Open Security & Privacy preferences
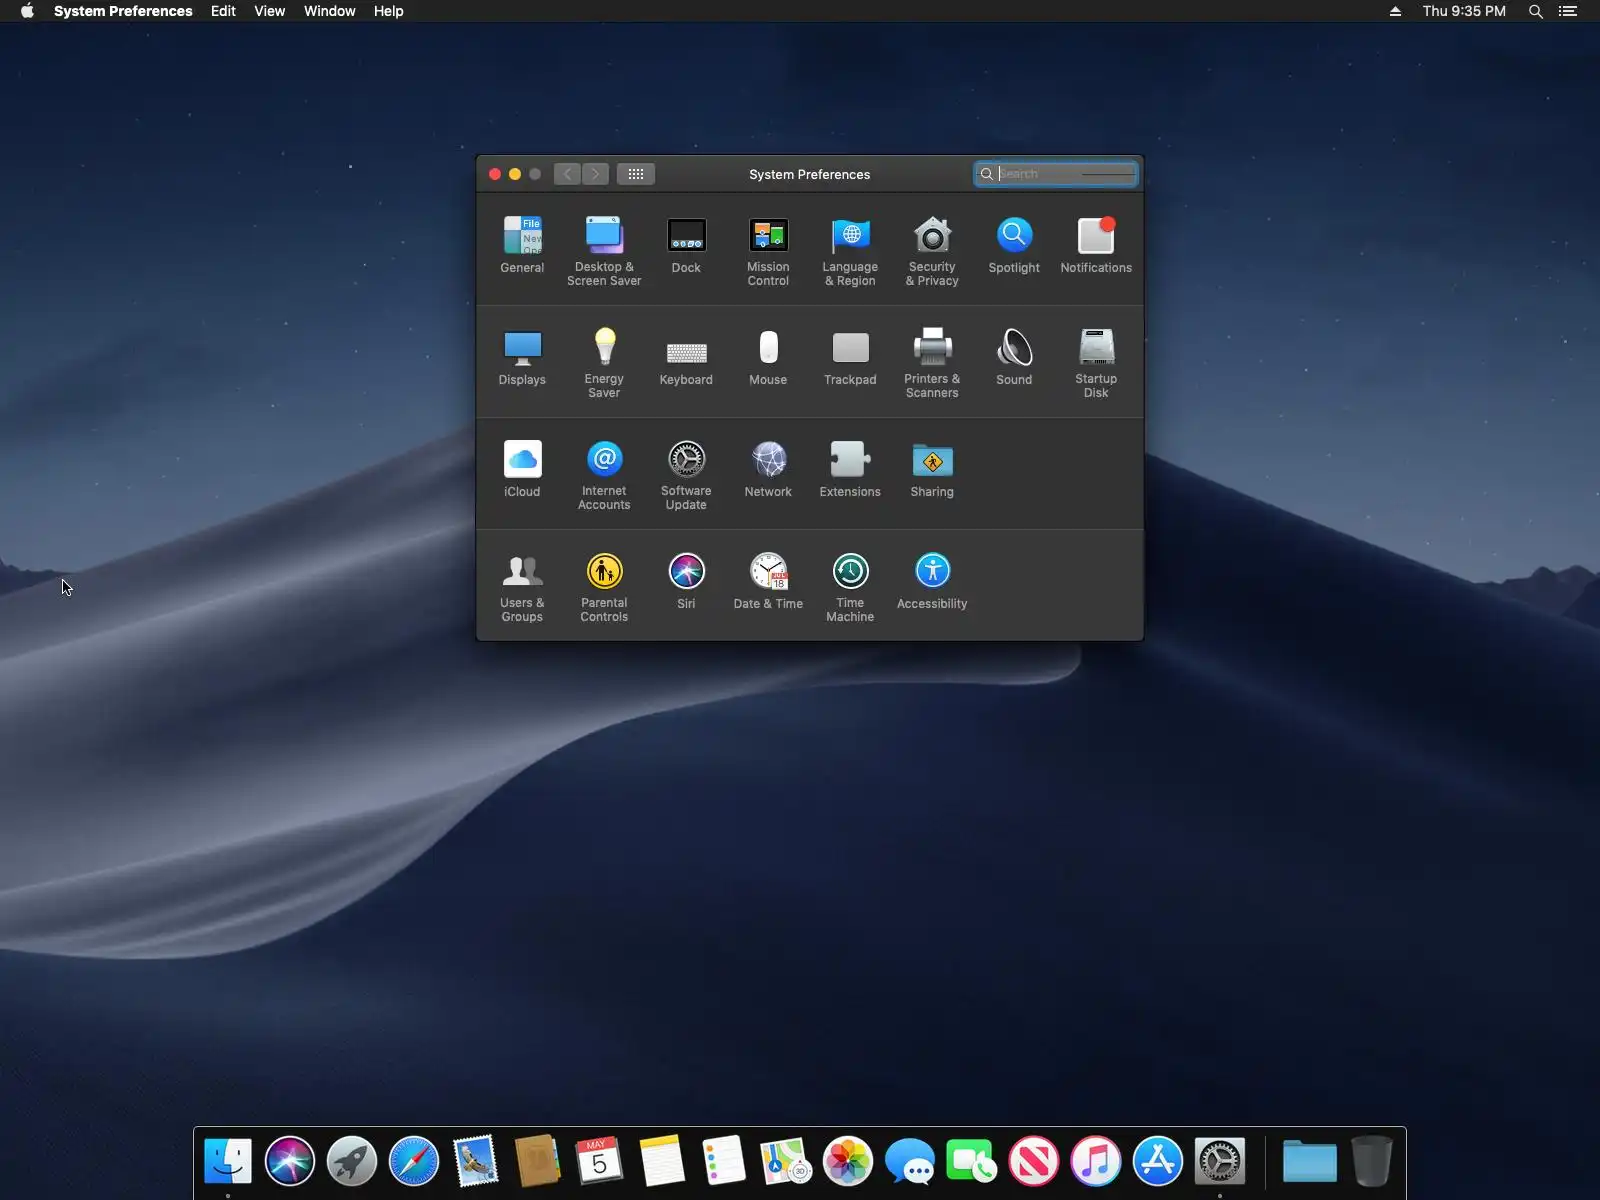The width and height of the screenshot is (1600, 1200). (932, 251)
